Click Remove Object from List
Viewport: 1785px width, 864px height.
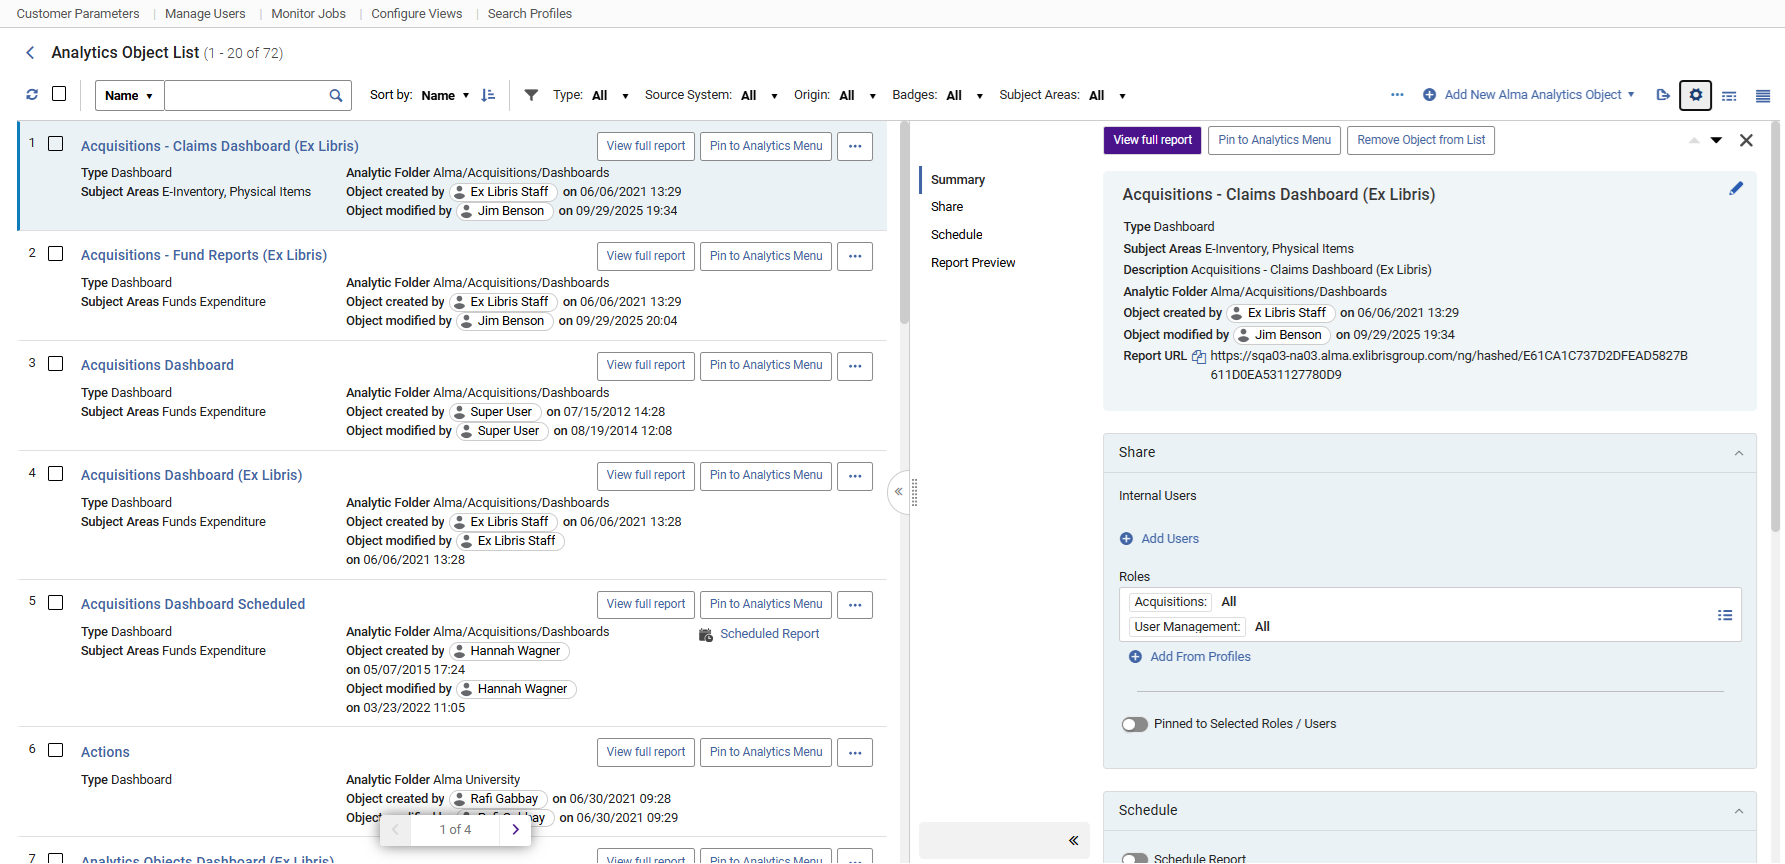click(1421, 140)
